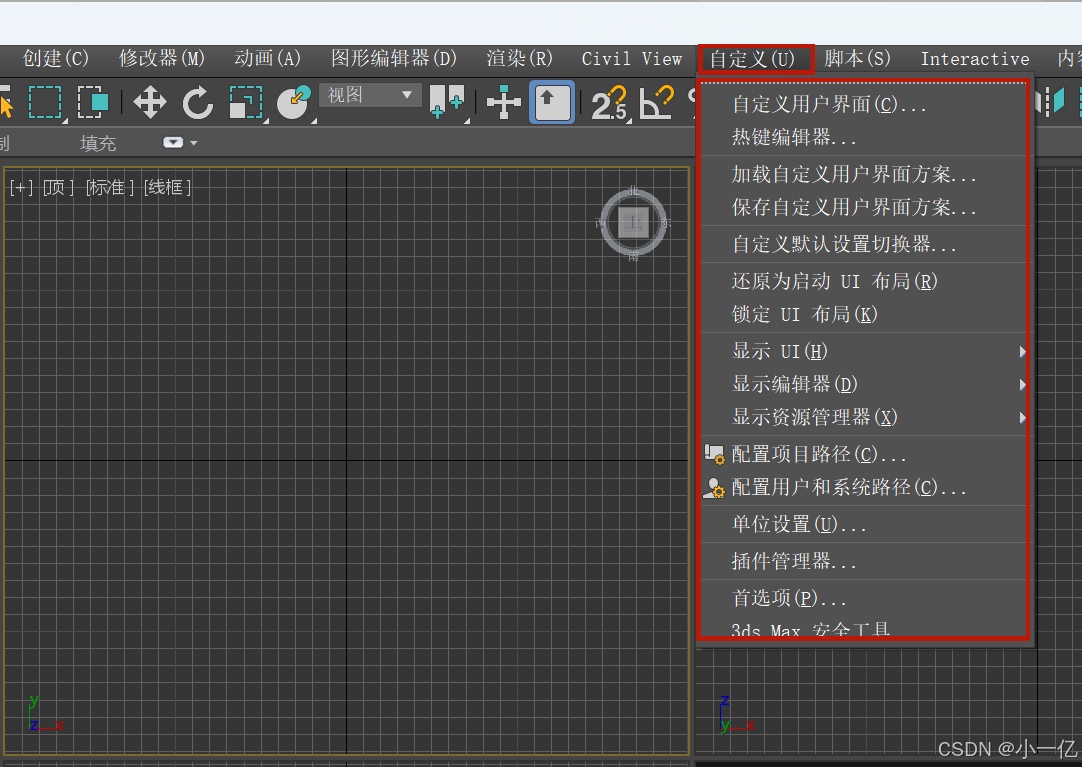Open the 视图 reference coordinate dropdown
This screenshot has width=1082, height=767.
370,95
